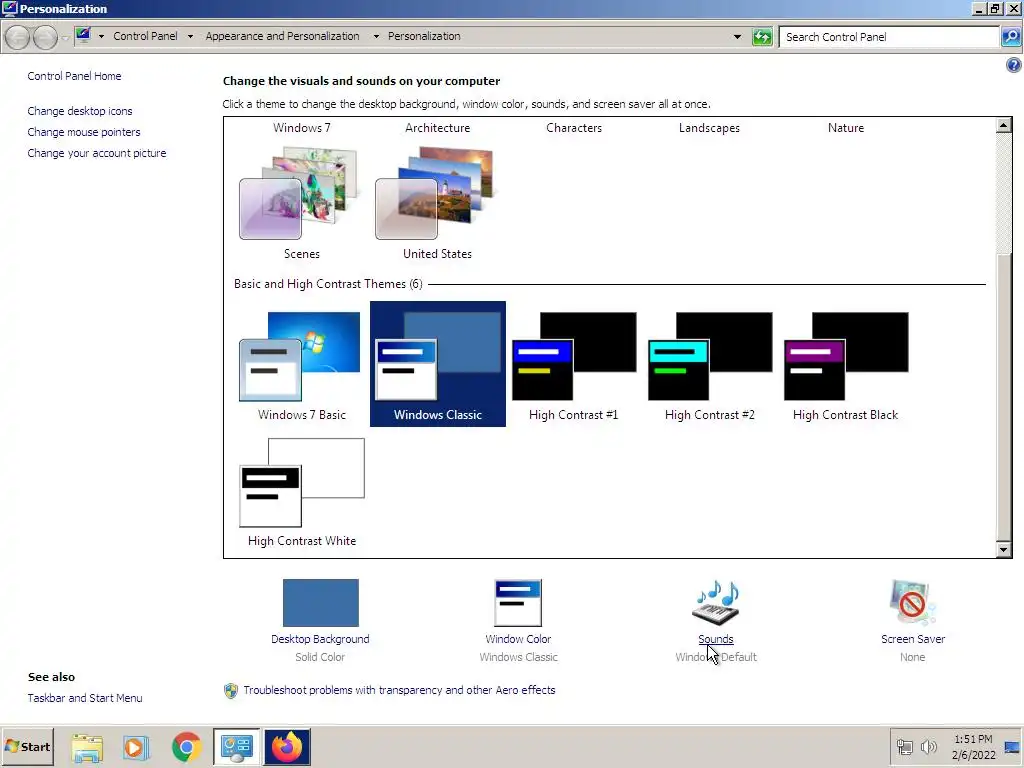Focus the Search Control Panel field

(x=889, y=37)
